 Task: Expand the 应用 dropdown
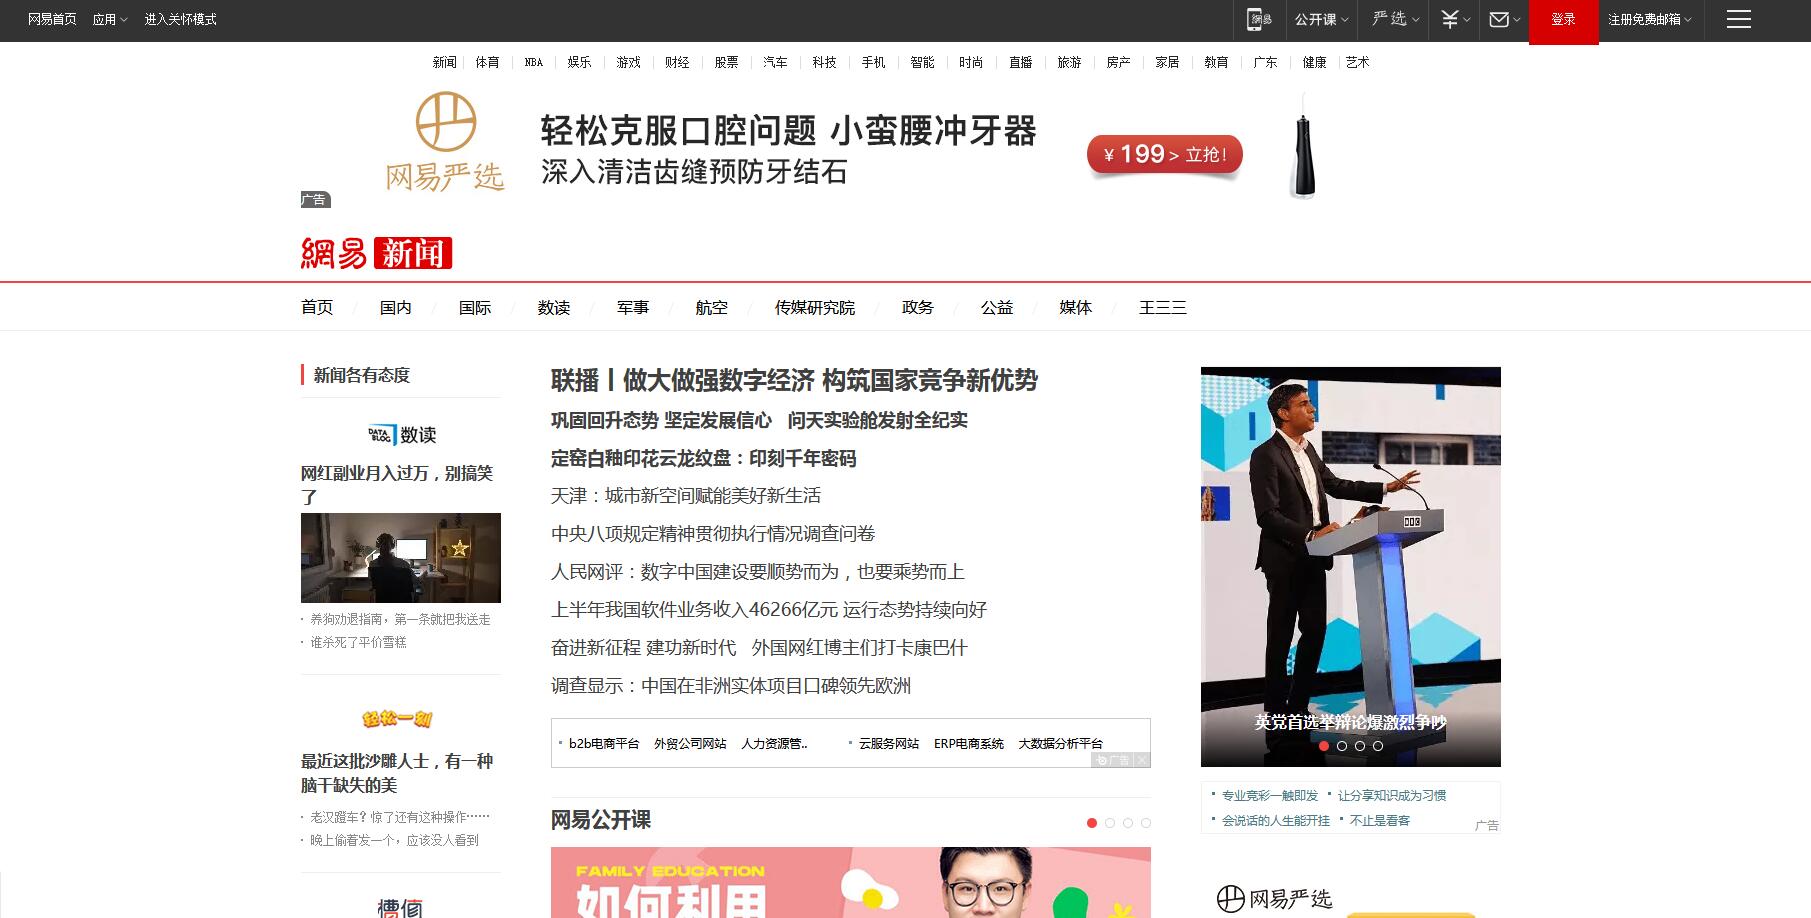(x=110, y=19)
